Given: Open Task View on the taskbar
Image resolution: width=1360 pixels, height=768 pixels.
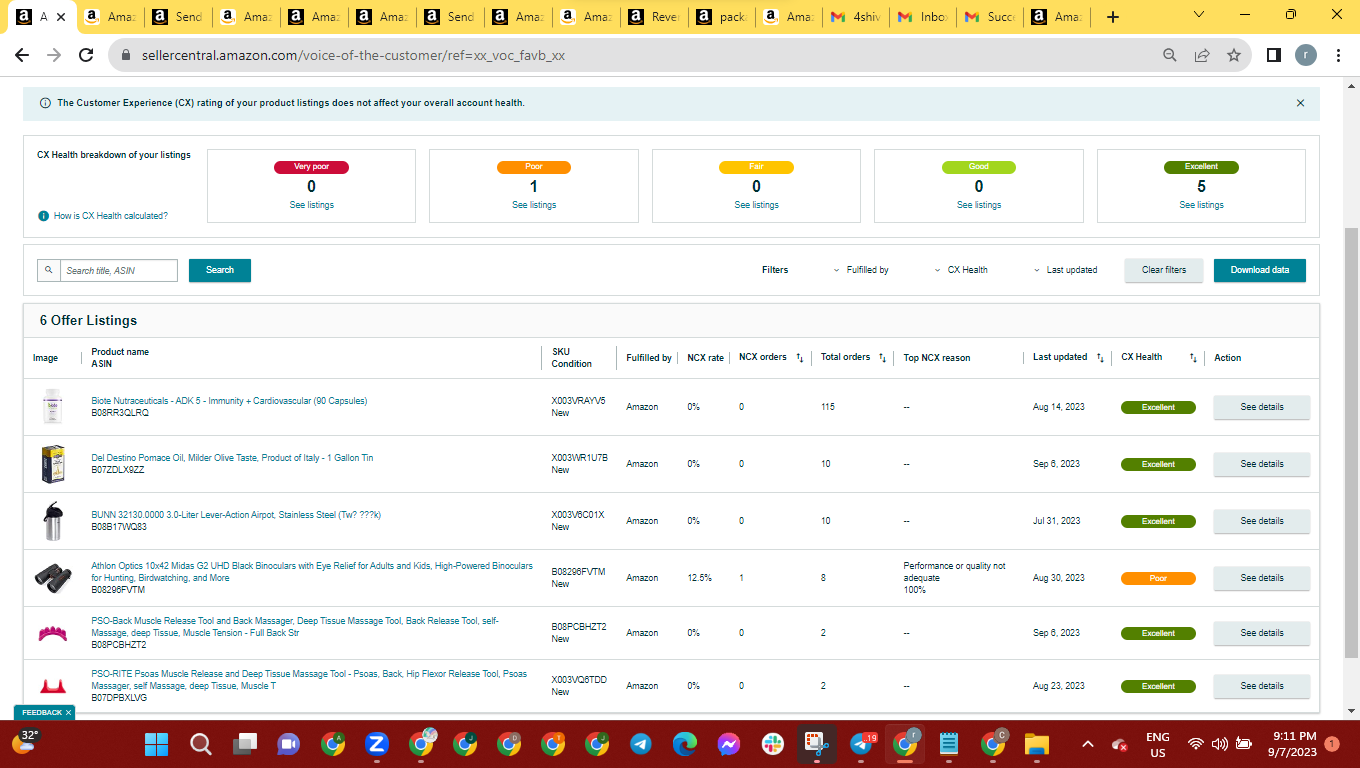Looking at the screenshot, I should 245,744.
